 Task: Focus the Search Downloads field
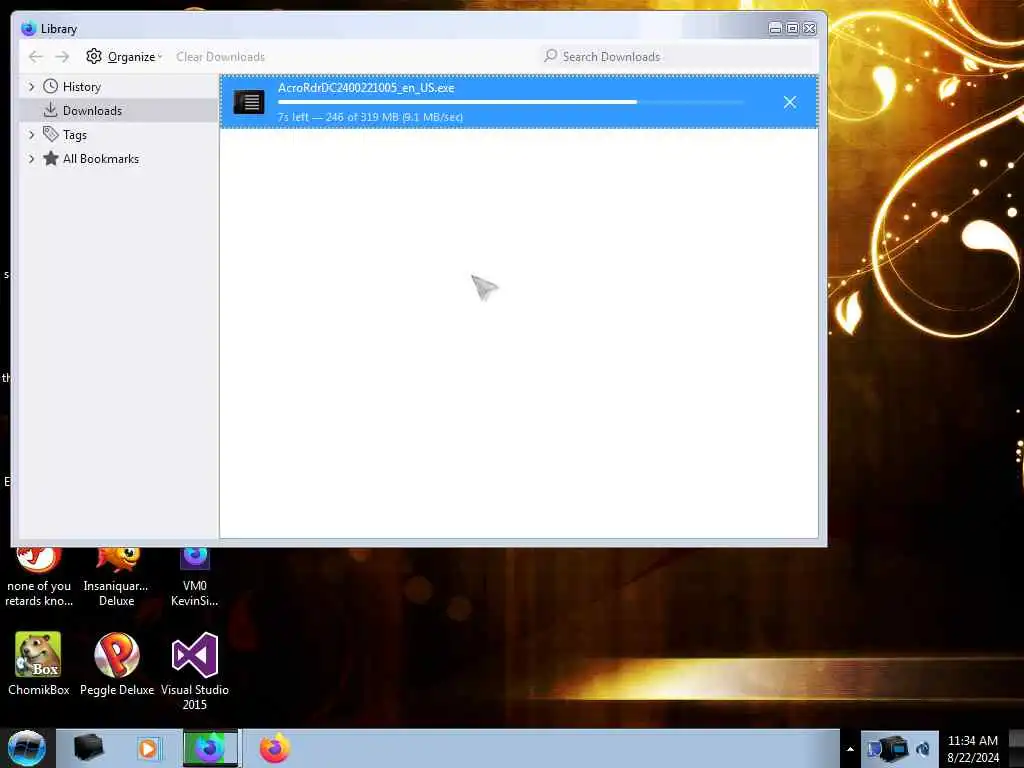(x=679, y=57)
